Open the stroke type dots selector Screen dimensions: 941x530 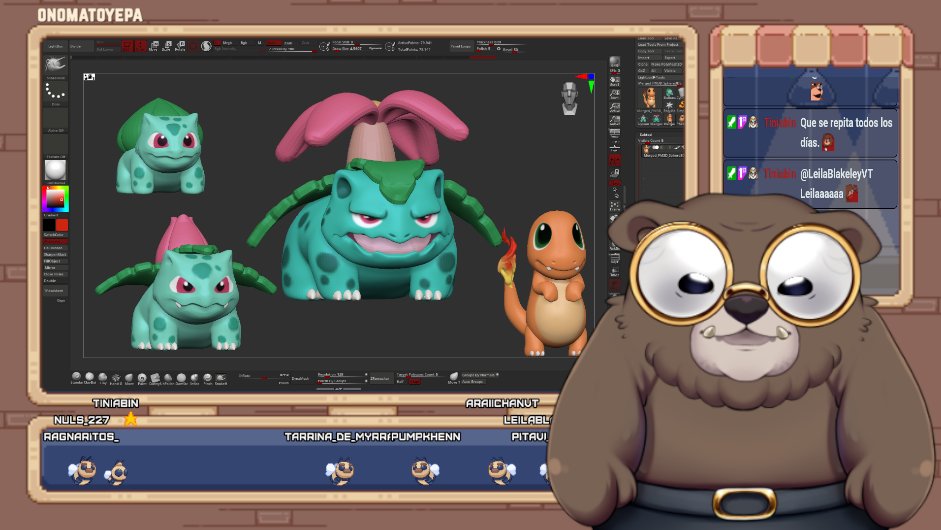[x=55, y=91]
